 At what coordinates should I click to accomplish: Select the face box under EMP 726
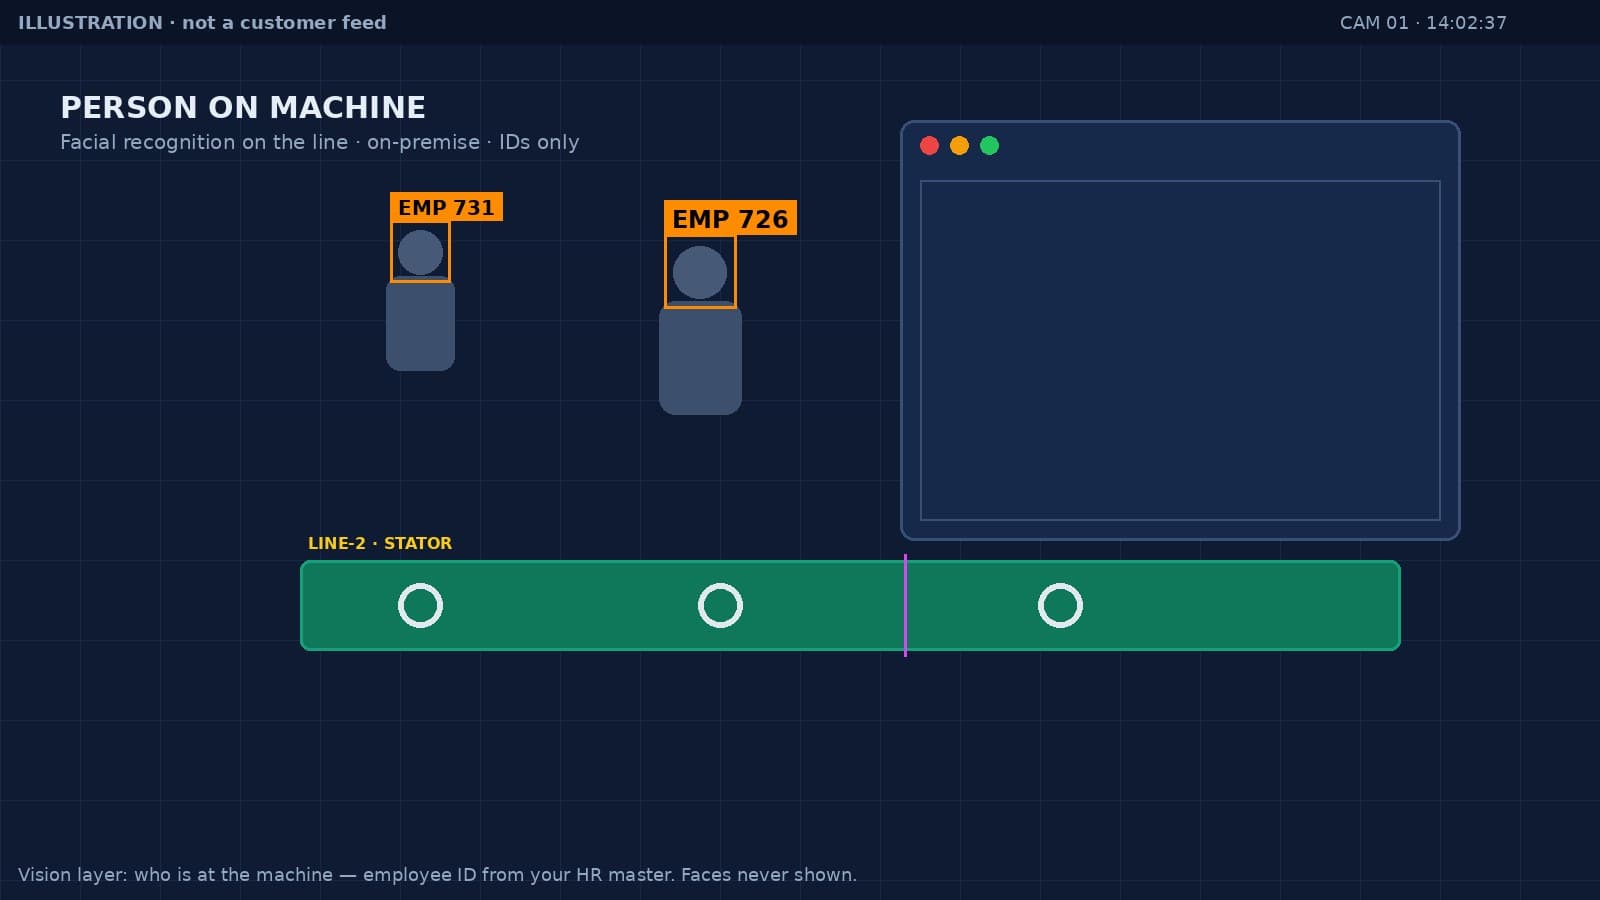[700, 272]
